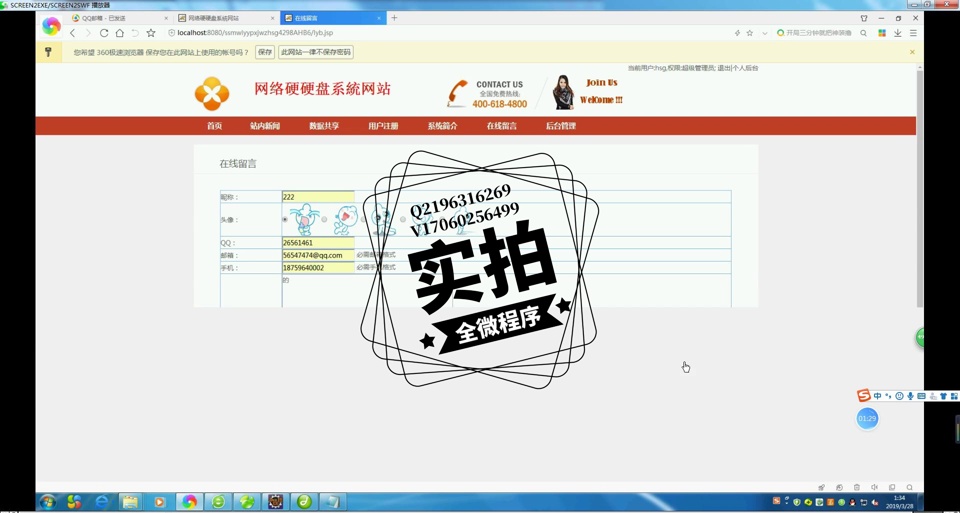960x513 pixels.
Task: Click the orange website logo
Action: (x=212, y=94)
